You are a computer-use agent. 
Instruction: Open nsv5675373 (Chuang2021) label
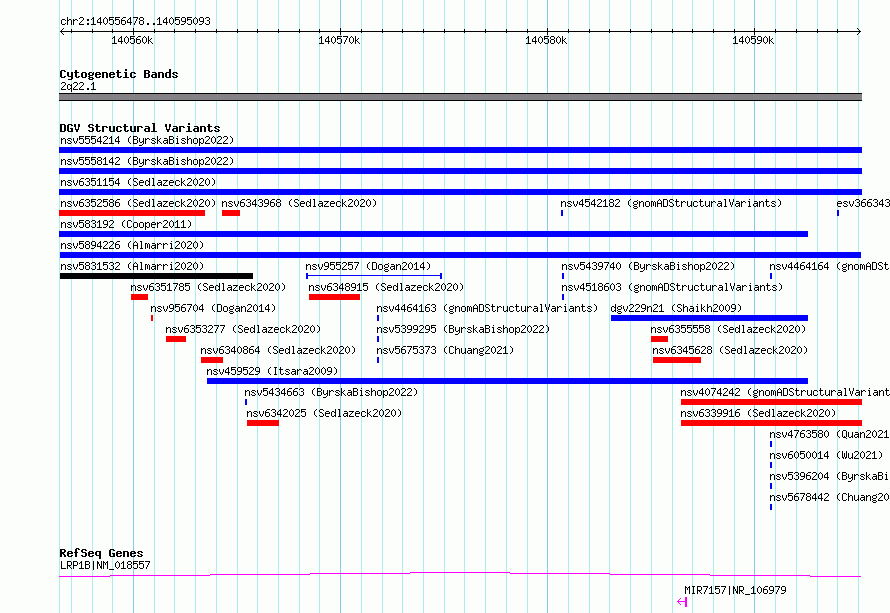pos(445,350)
